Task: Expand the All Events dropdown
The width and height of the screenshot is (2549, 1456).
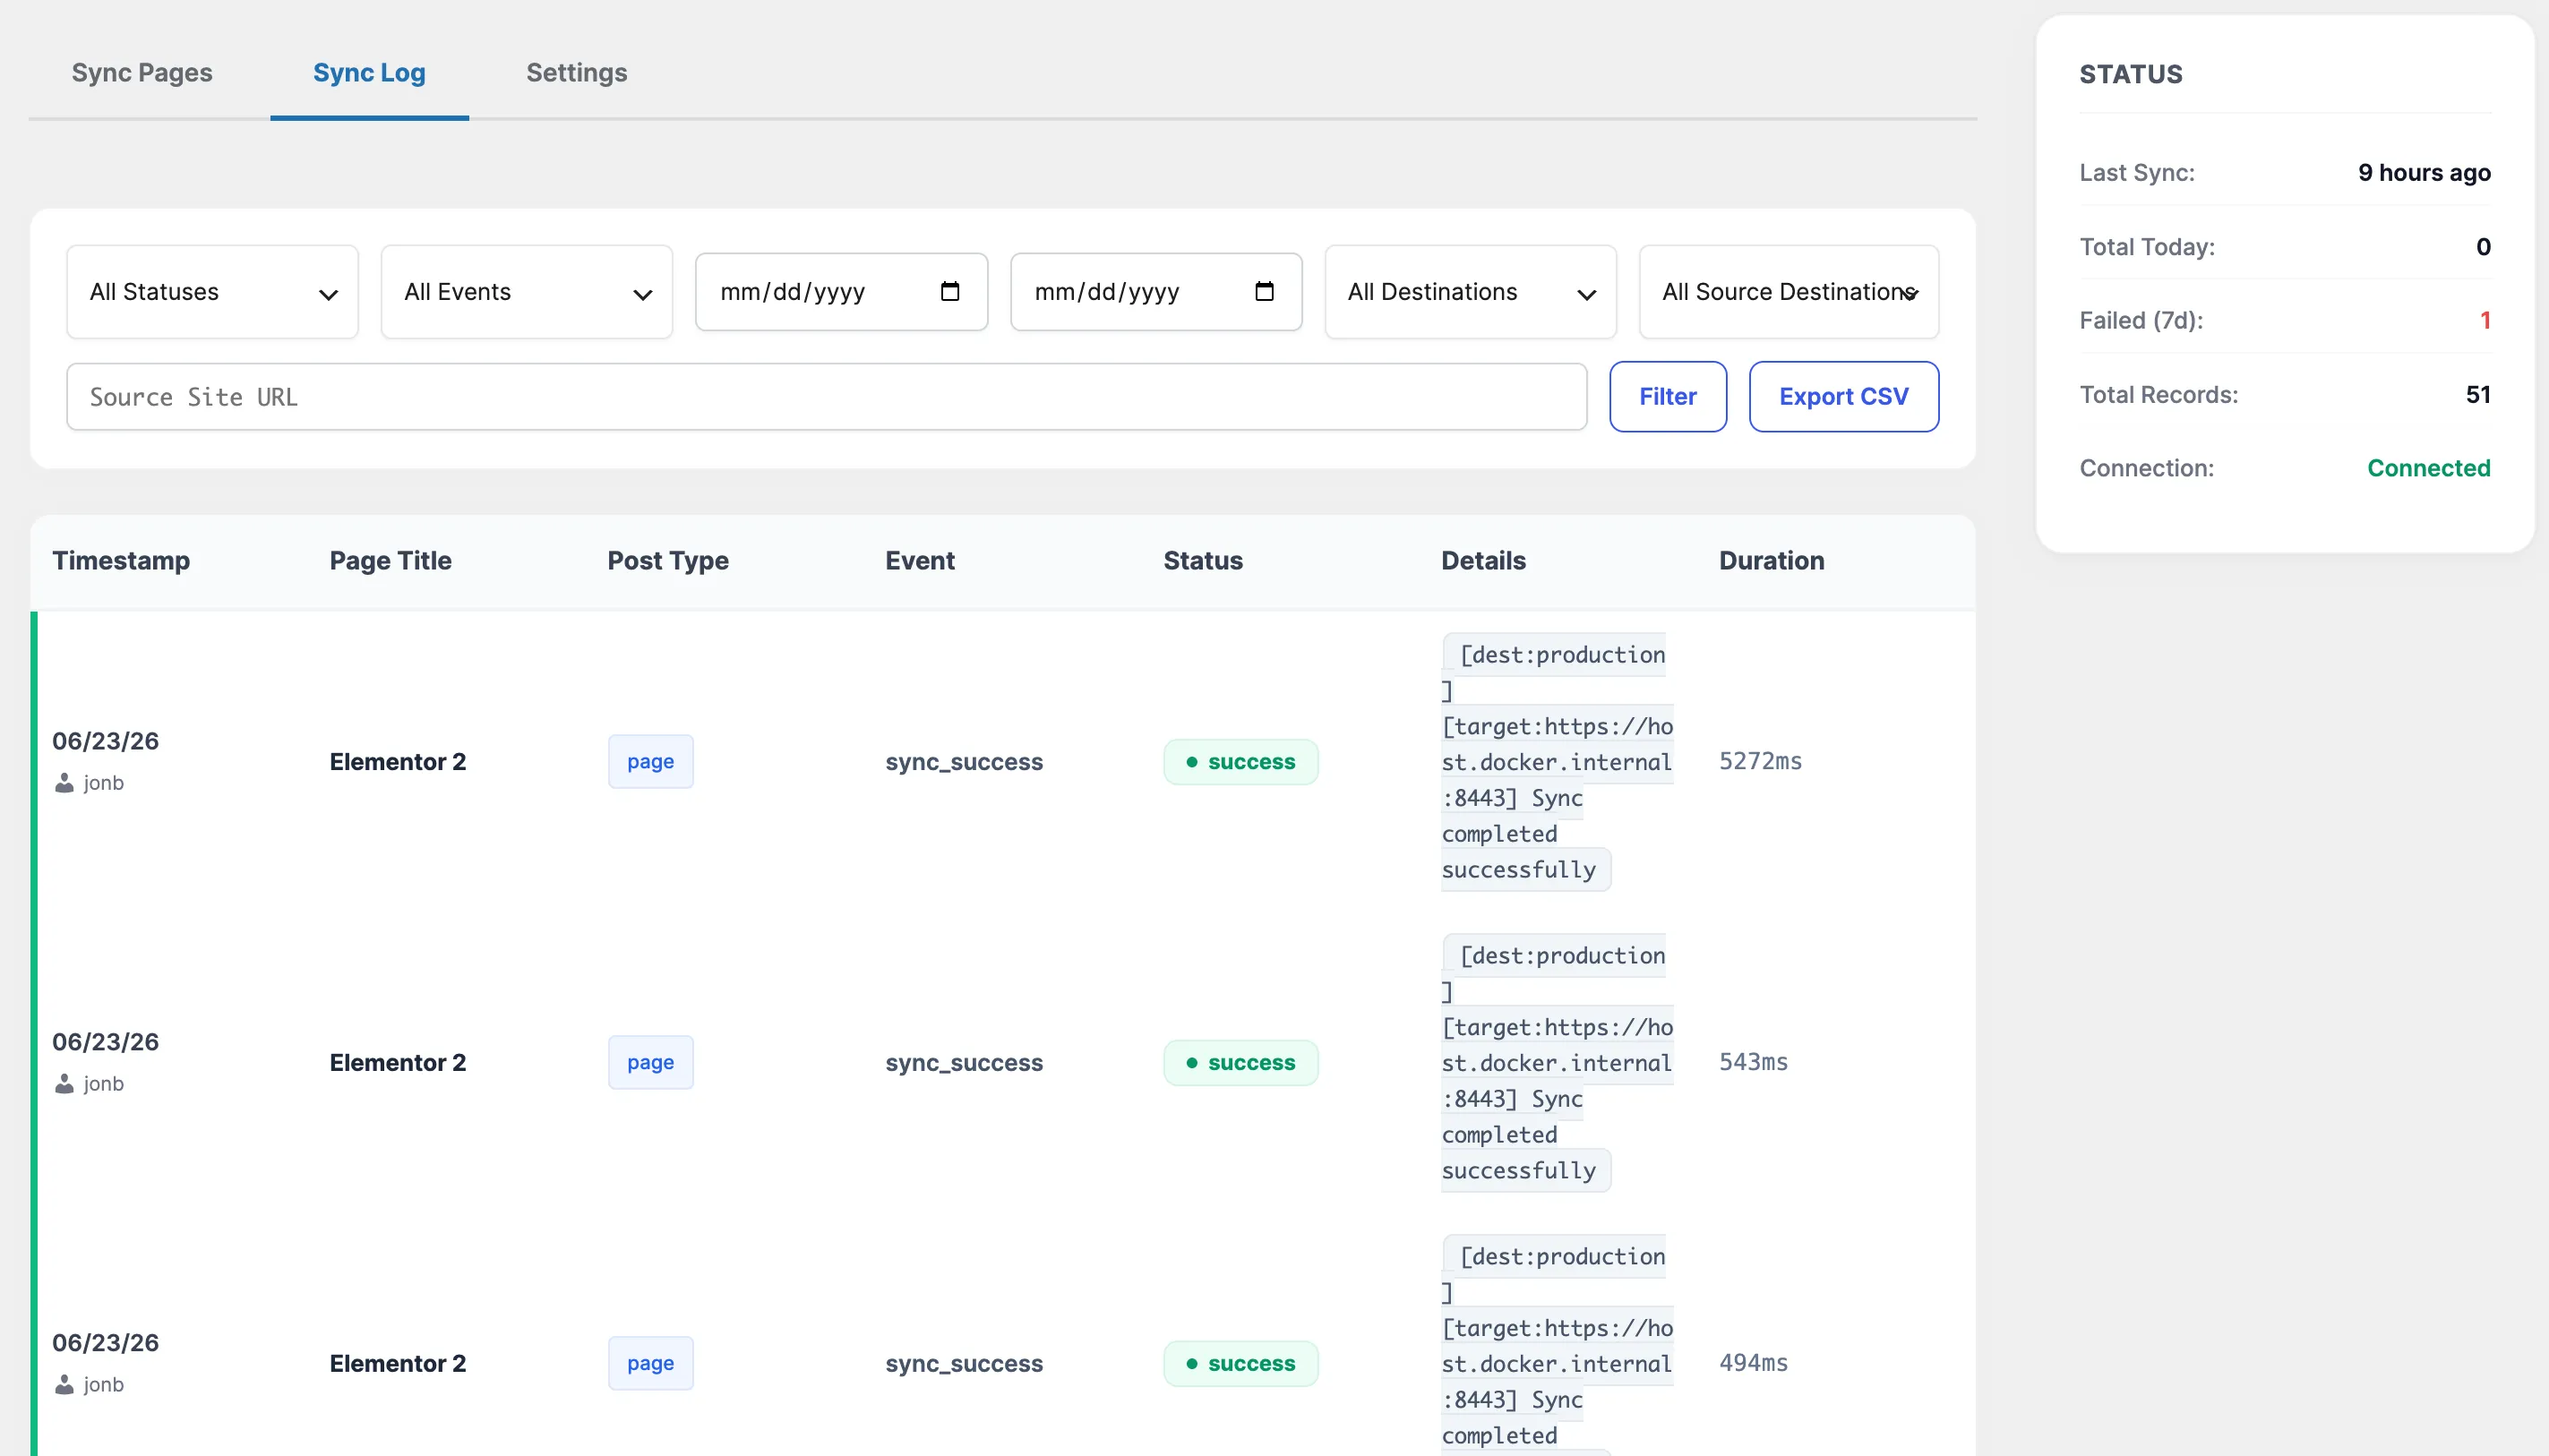Action: (527, 292)
